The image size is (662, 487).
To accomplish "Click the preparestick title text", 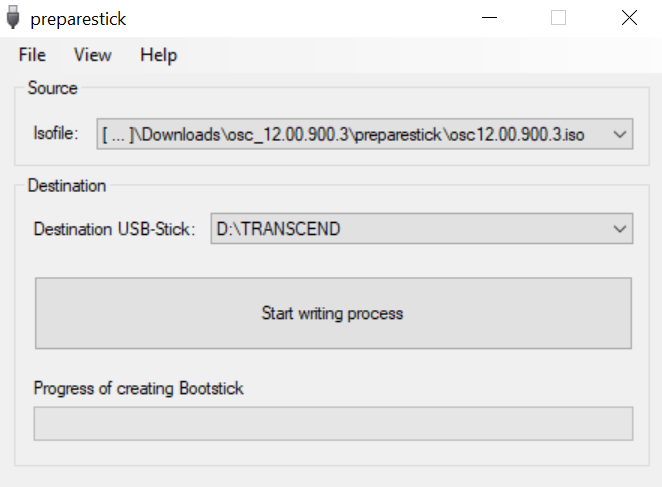I will [x=78, y=18].
